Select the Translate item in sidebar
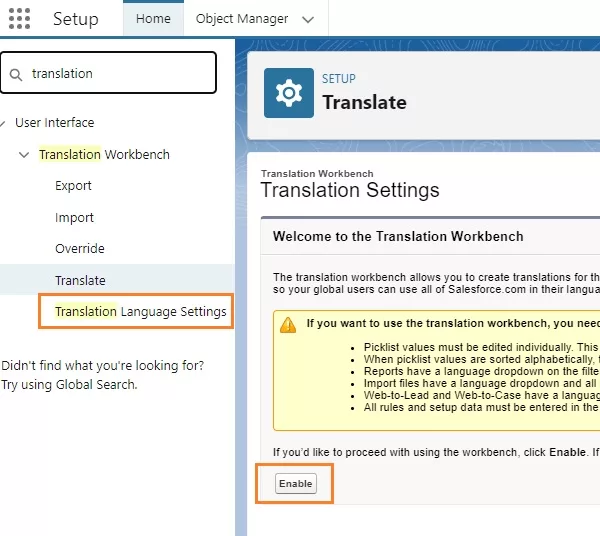The image size is (600, 536). pyautogui.click(x=80, y=281)
